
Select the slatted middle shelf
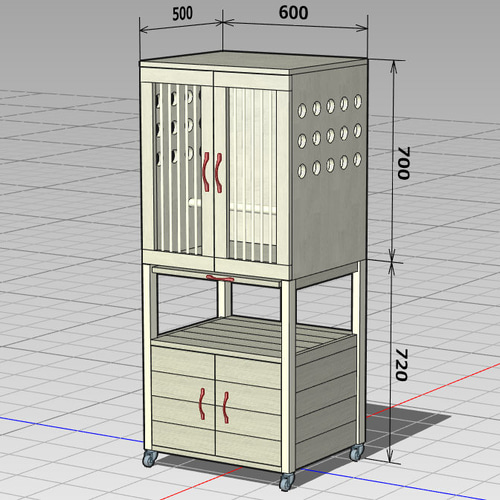pyautogui.click(x=257, y=334)
